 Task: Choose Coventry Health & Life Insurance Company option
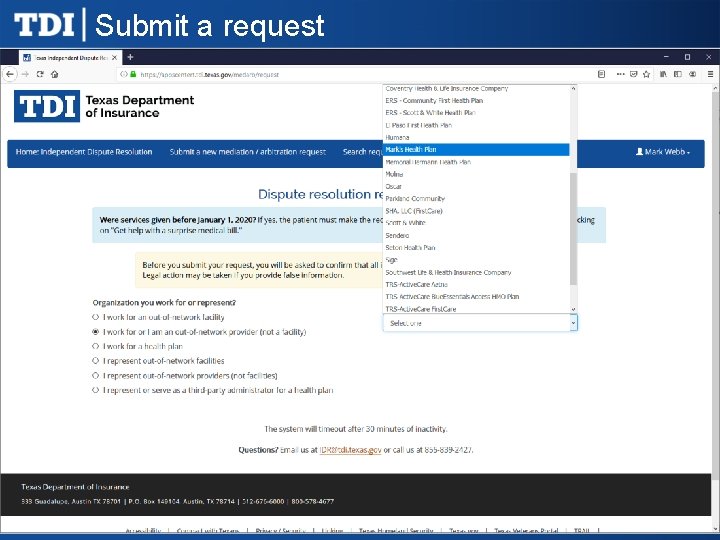tap(476, 88)
